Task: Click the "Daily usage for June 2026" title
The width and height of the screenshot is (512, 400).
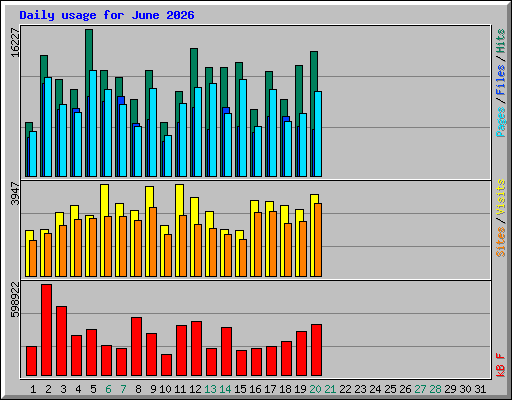Action: 107,15
